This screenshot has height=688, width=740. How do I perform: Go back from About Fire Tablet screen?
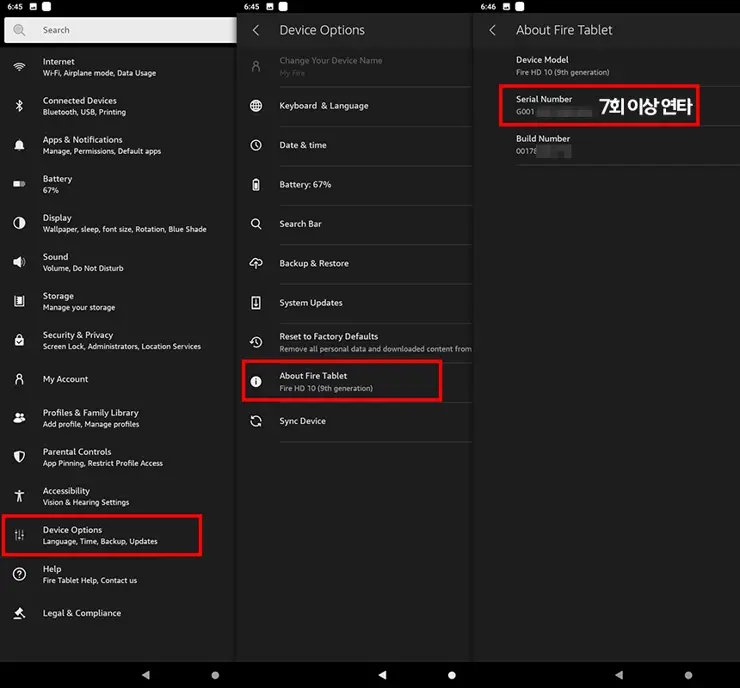coord(492,30)
